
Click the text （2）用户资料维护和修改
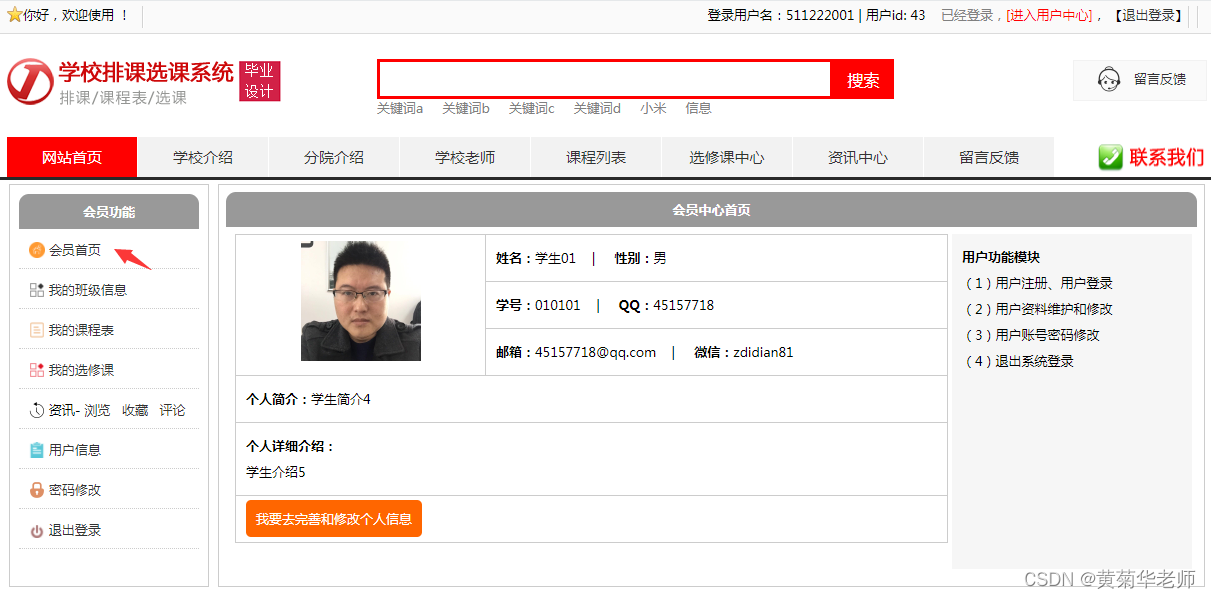point(1037,309)
